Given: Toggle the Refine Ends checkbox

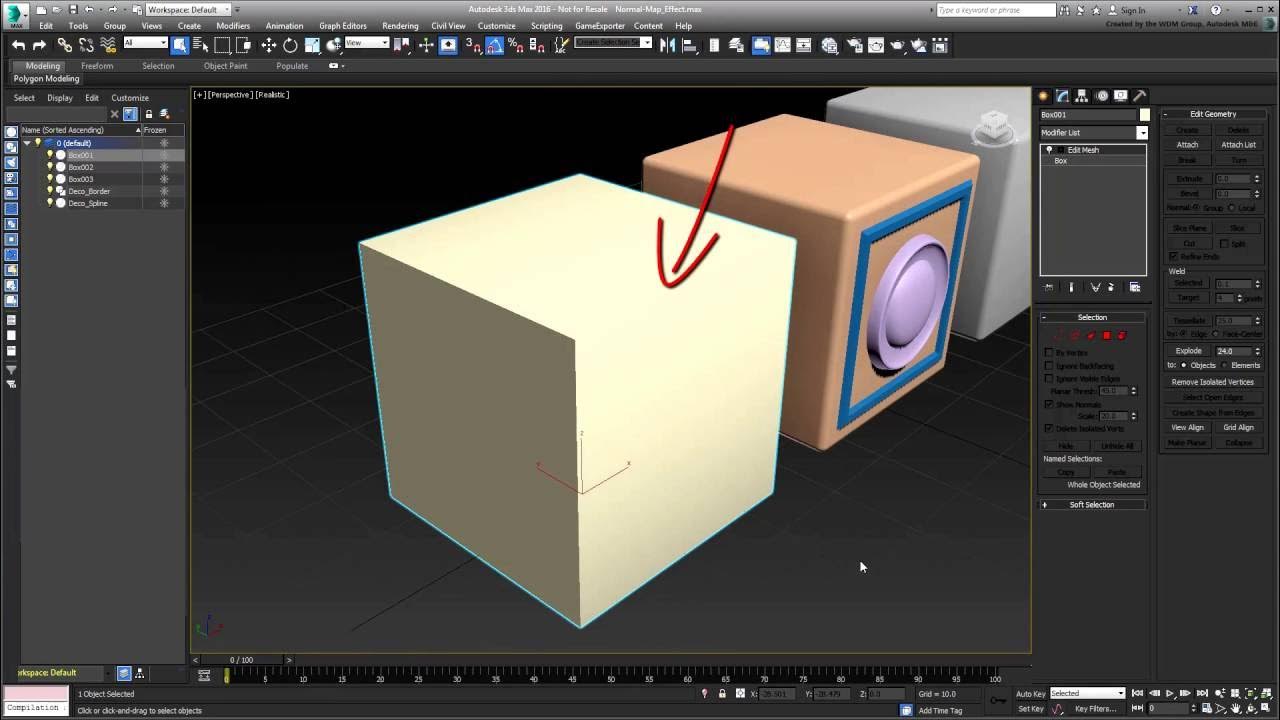Looking at the screenshot, I should point(1174,256).
